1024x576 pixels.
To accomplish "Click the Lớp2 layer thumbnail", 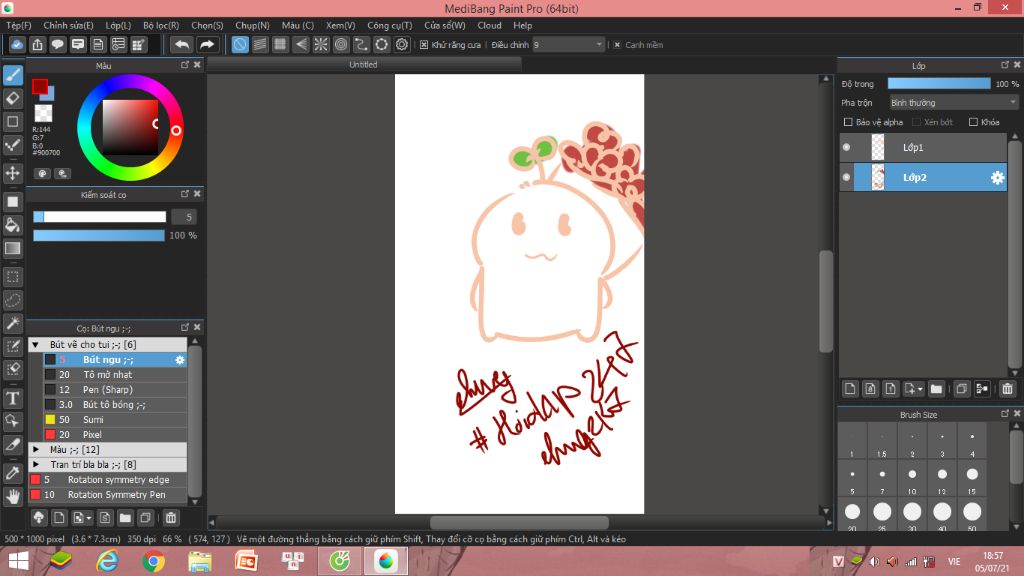I will (x=878, y=178).
